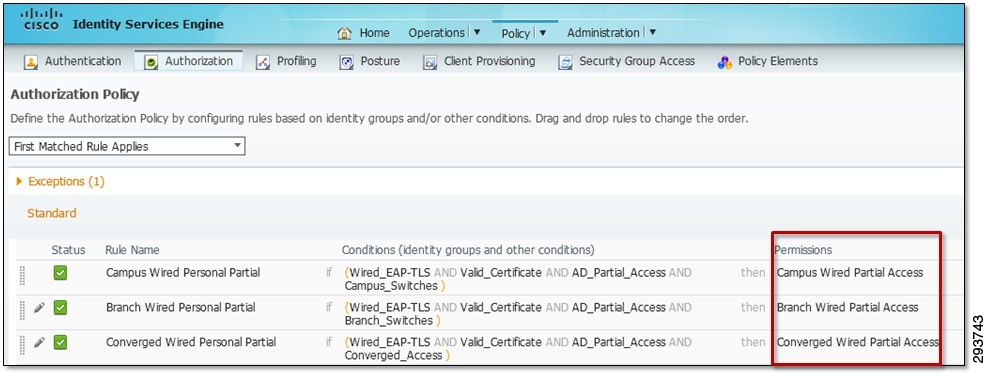Grab drag handle of Converged Wired rule
Image resolution: width=991 pixels, height=375 pixels.
tap(22, 345)
